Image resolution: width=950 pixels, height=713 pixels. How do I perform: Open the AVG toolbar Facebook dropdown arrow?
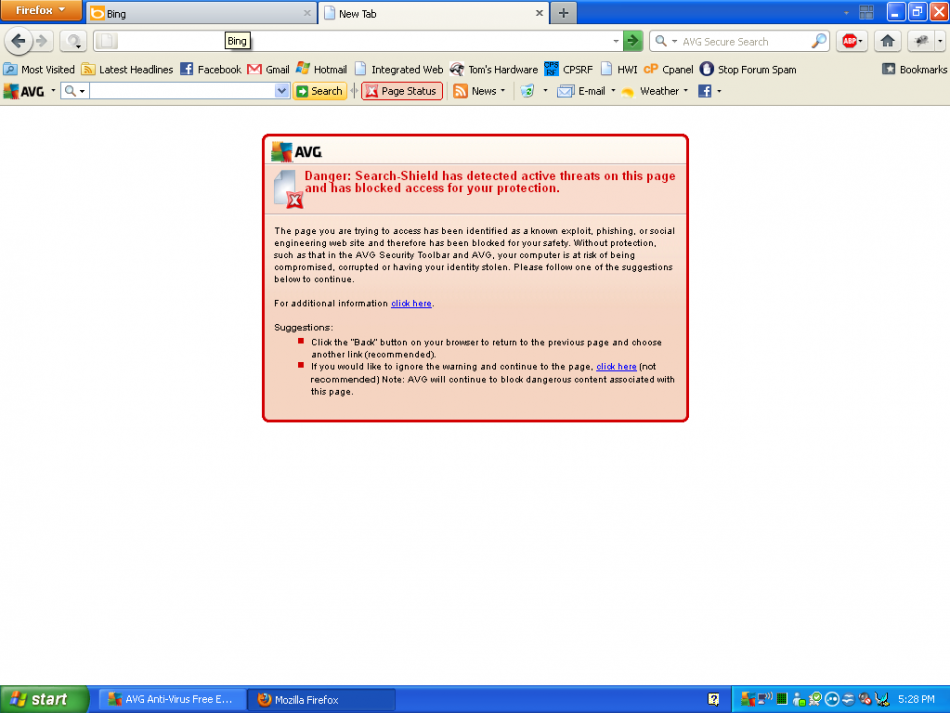(x=719, y=91)
